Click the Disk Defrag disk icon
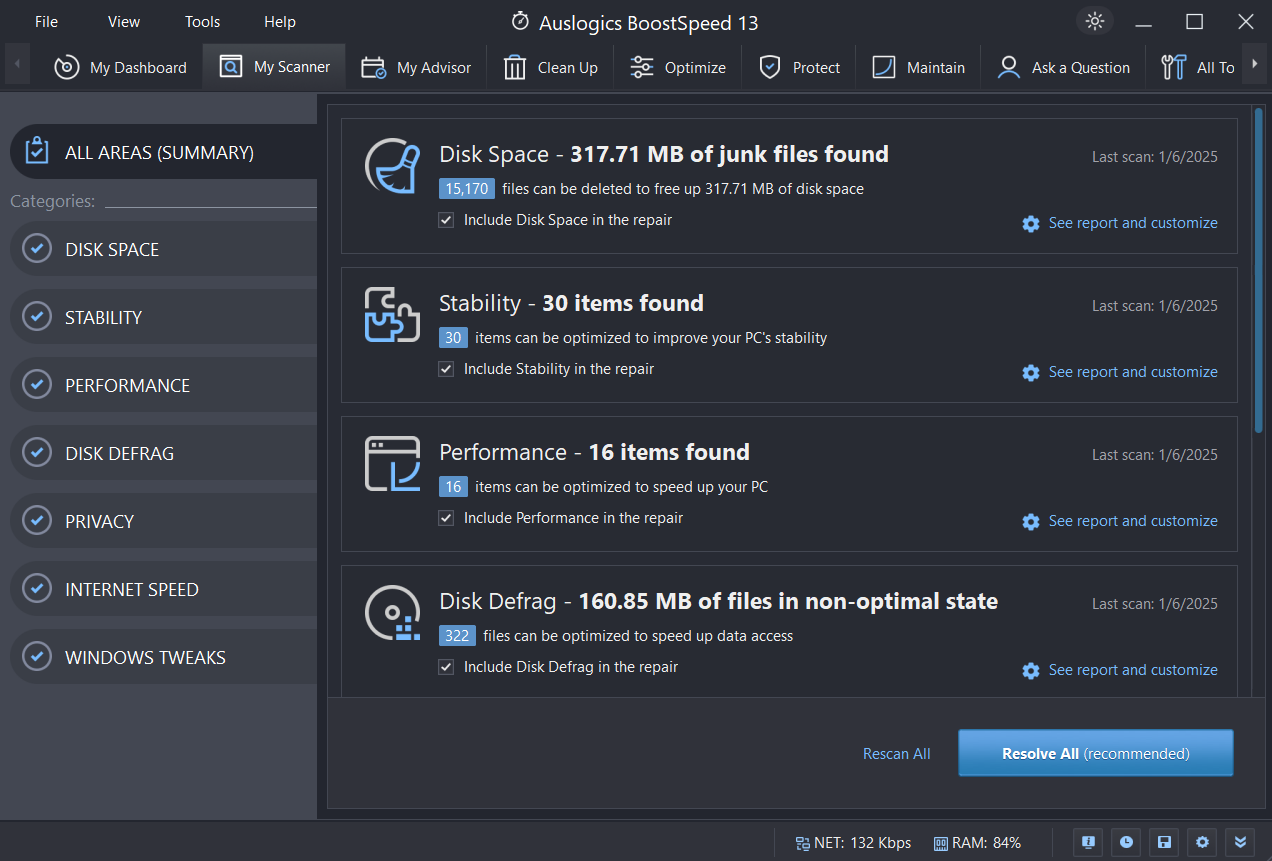The width and height of the screenshot is (1272, 861). point(392,613)
